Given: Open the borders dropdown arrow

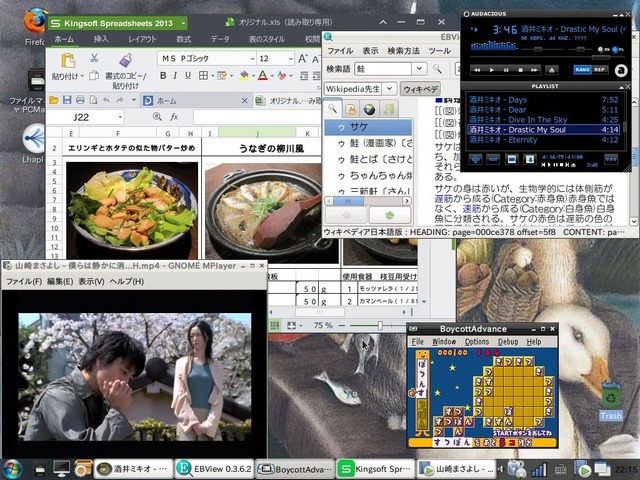Looking at the screenshot, I should [212, 76].
